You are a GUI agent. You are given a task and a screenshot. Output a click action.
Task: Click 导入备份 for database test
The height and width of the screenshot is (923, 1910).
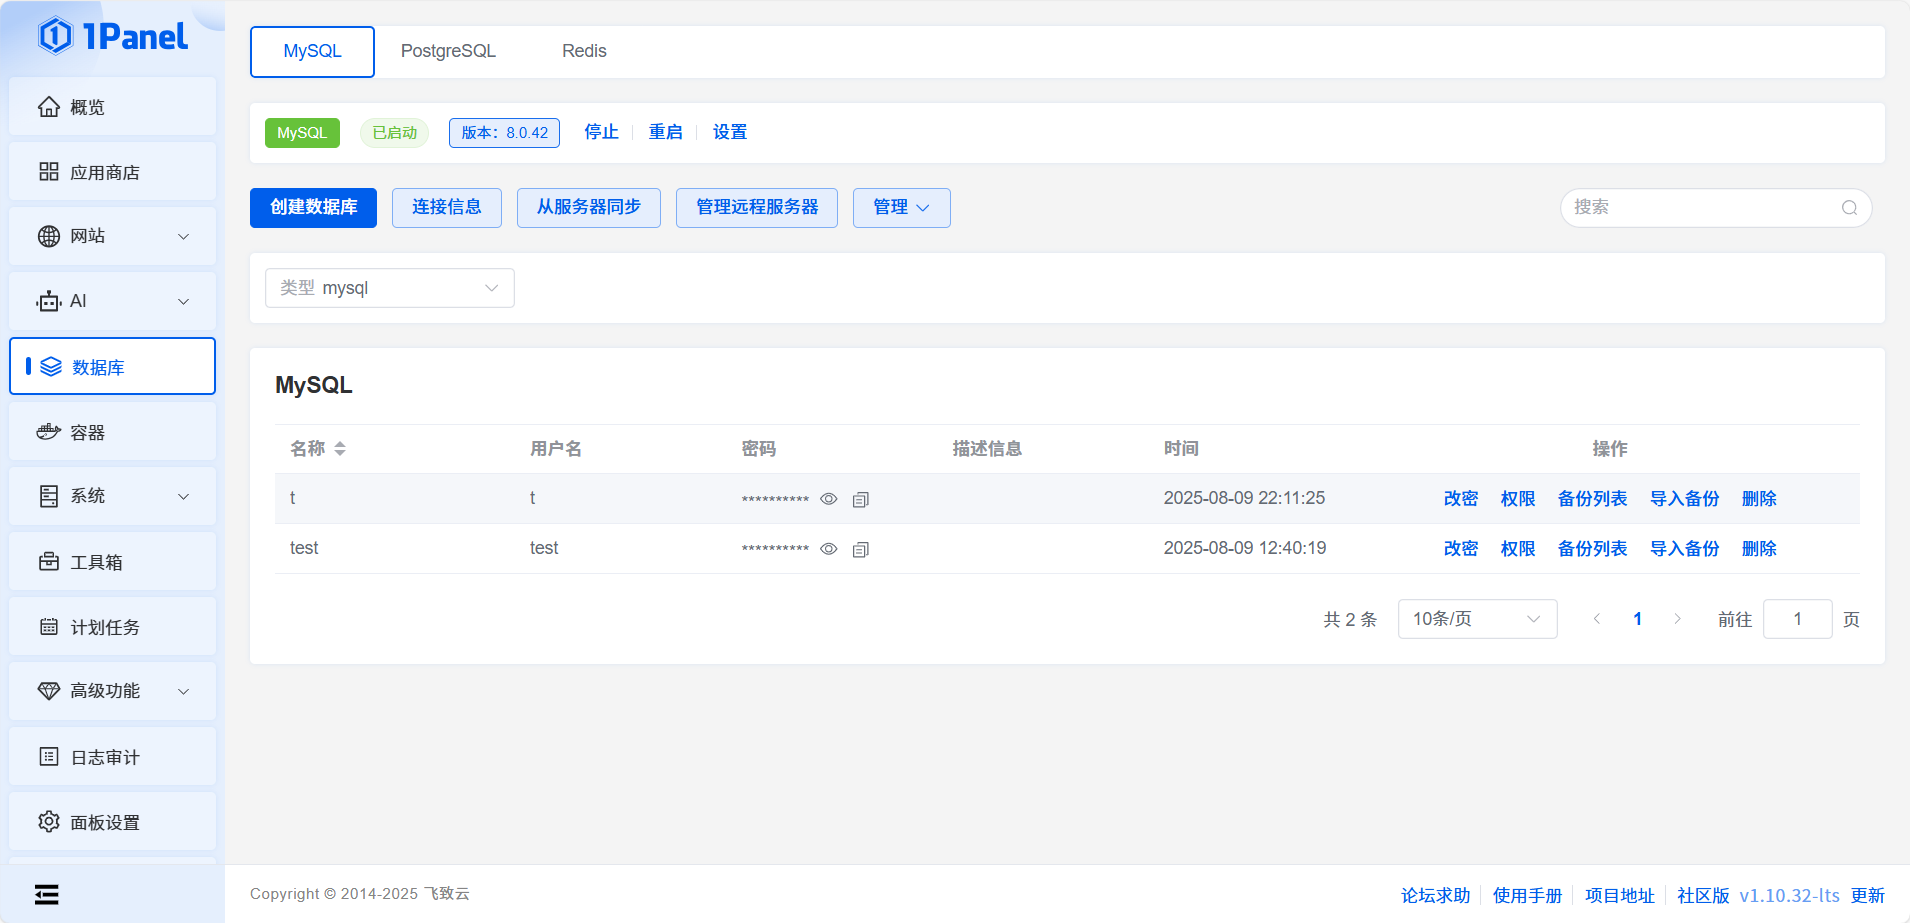(1685, 549)
